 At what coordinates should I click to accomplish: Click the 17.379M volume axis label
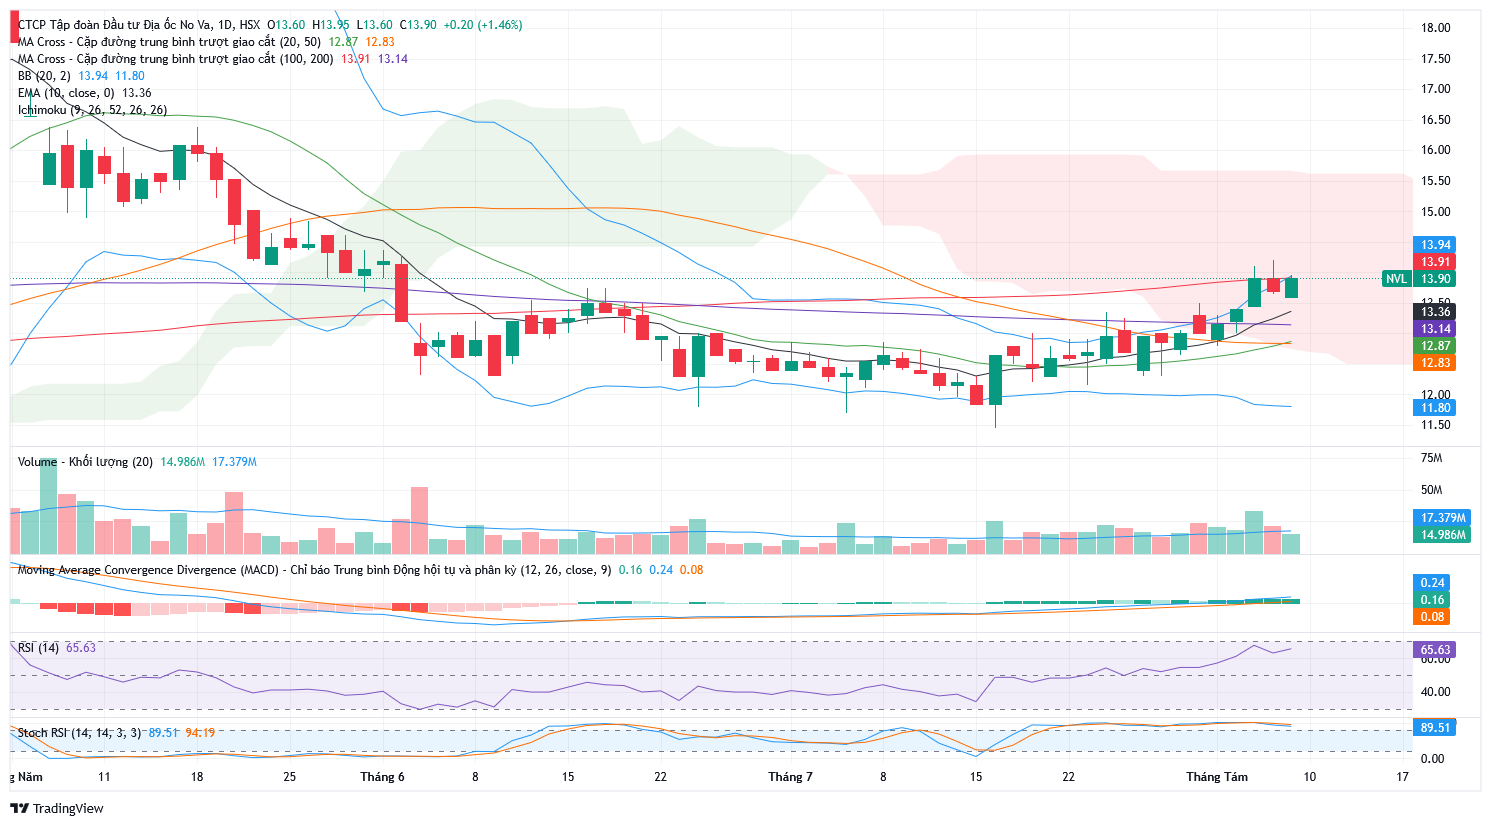pos(1443,518)
